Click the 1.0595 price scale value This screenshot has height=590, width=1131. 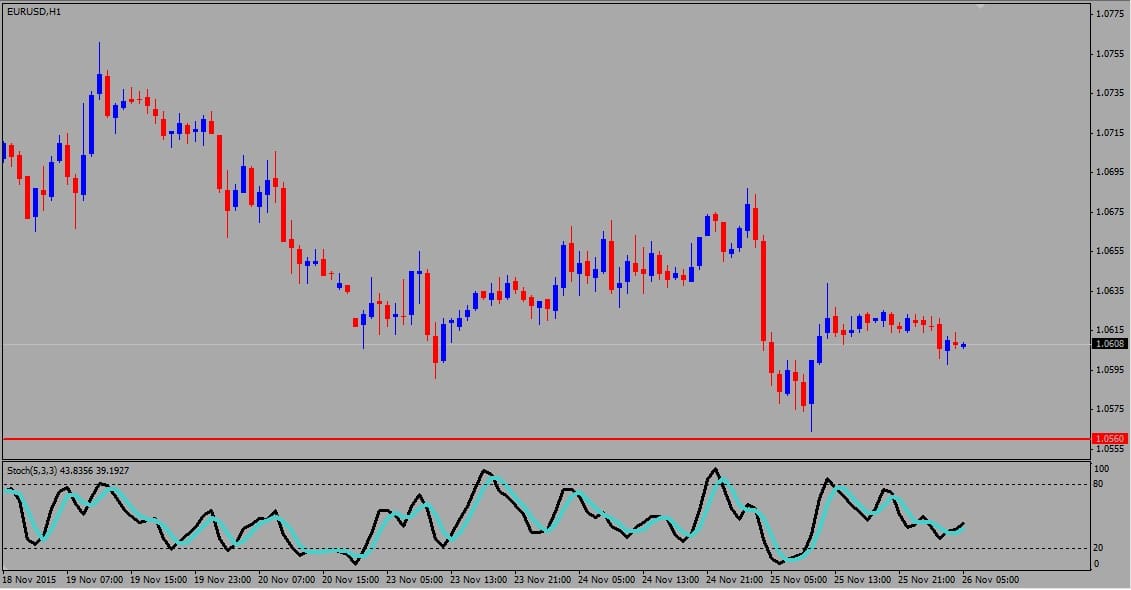click(1109, 369)
